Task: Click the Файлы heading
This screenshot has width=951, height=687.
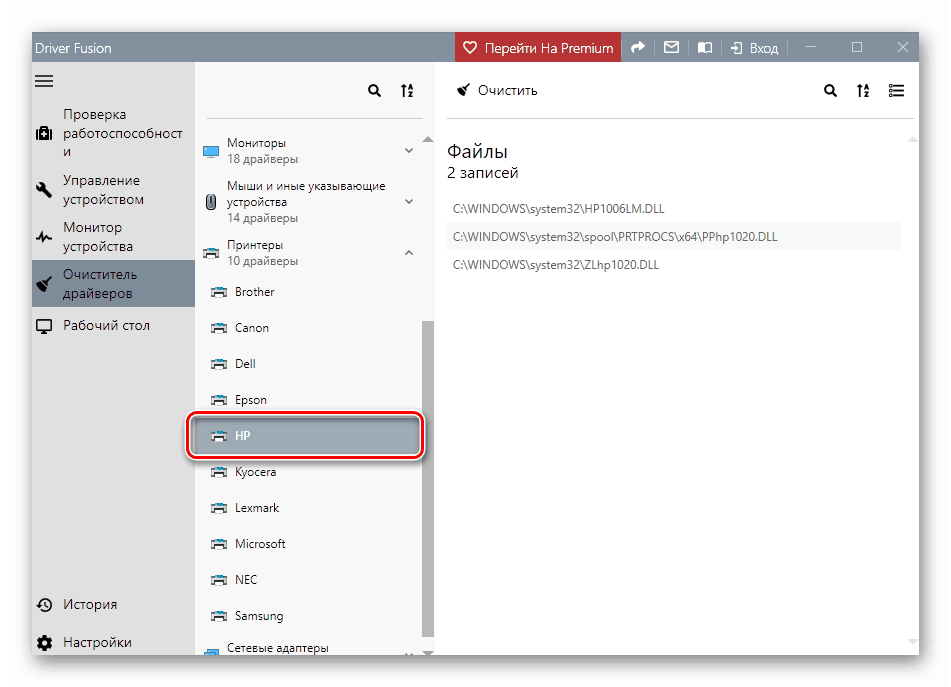Action: tap(477, 152)
